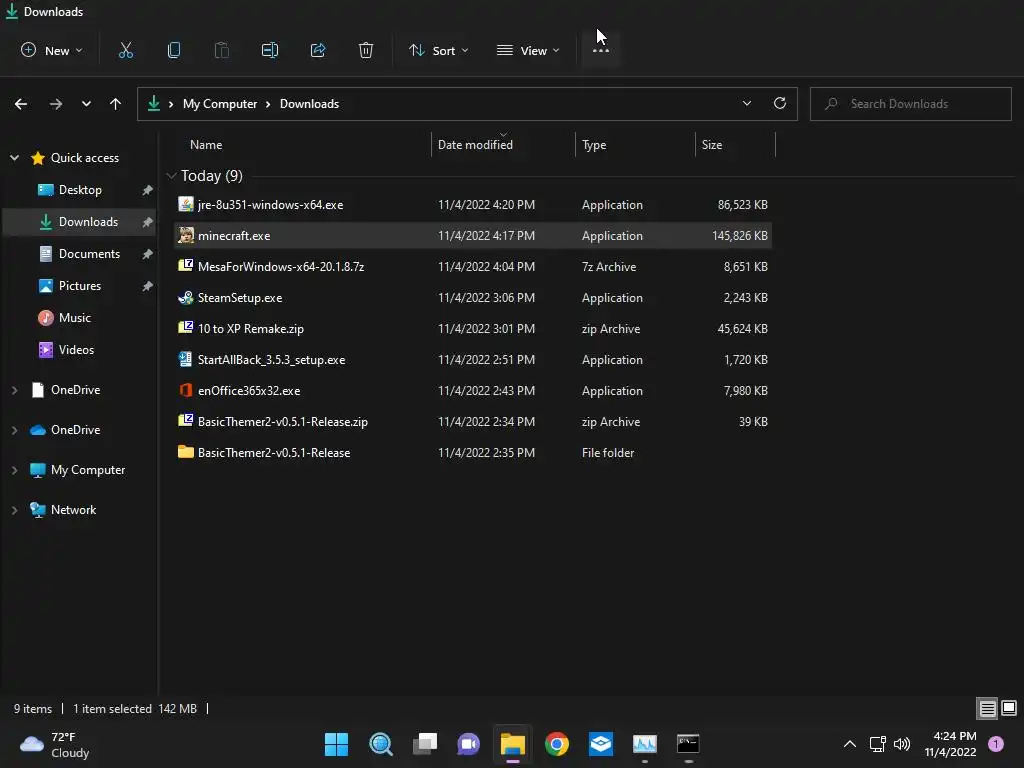Screen dimensions: 1024x768
Task: Click the Cut scissors icon
Action: tap(125, 50)
